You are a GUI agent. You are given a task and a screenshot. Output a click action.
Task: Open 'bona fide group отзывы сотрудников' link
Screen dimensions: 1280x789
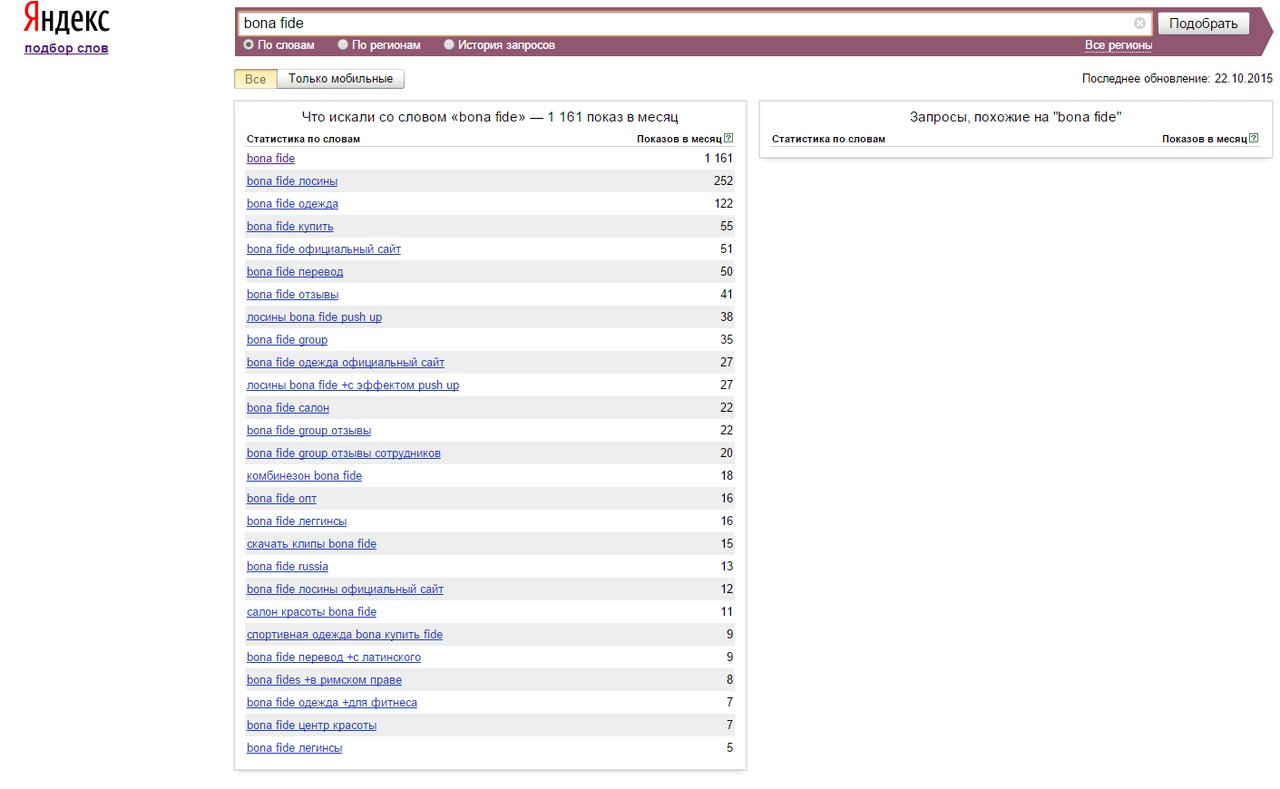[344, 453]
